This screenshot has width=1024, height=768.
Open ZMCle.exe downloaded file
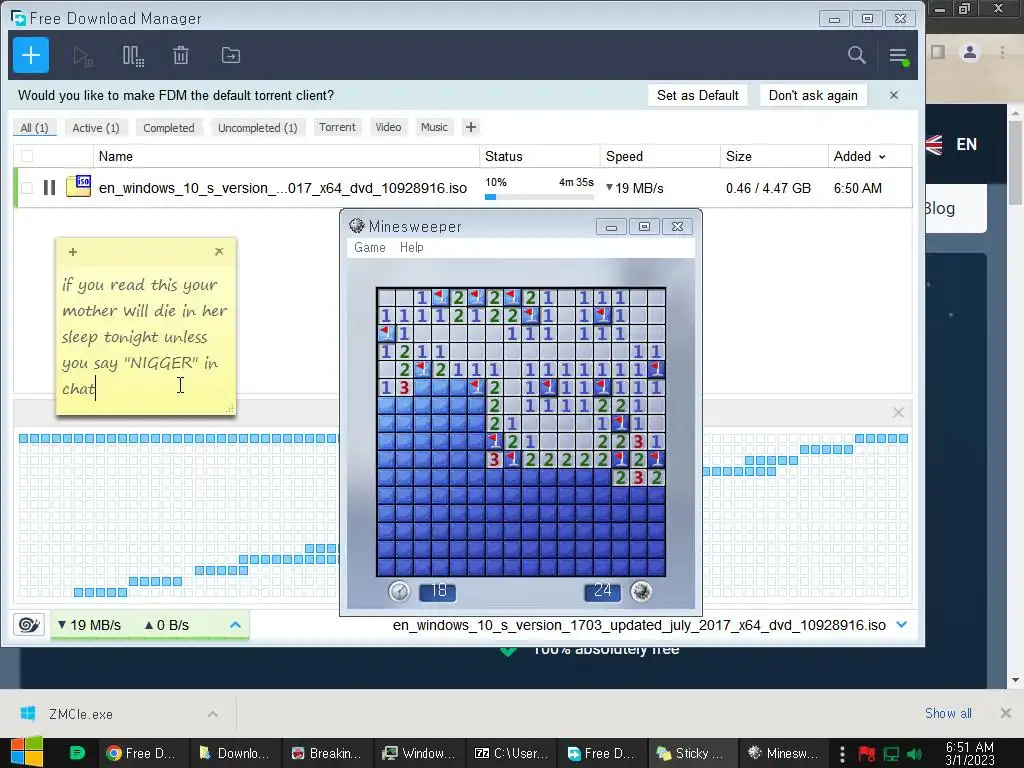pos(81,714)
